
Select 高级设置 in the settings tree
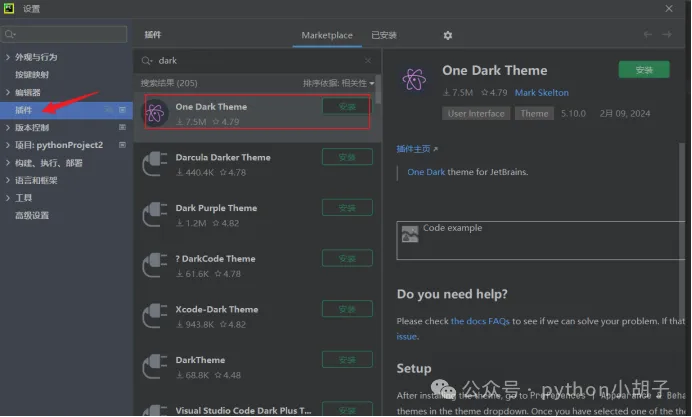click(32, 215)
